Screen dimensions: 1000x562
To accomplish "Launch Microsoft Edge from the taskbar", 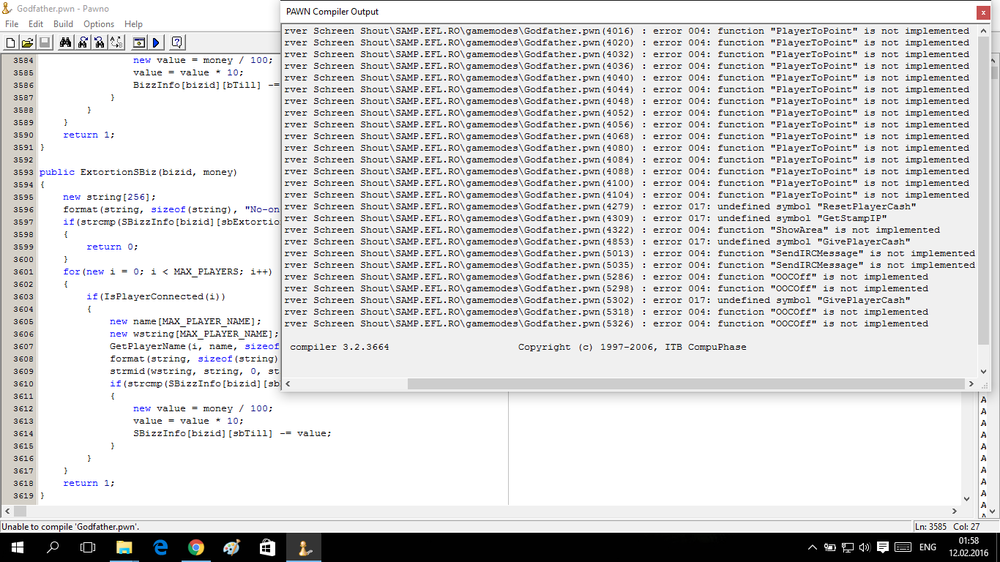I will 160,547.
